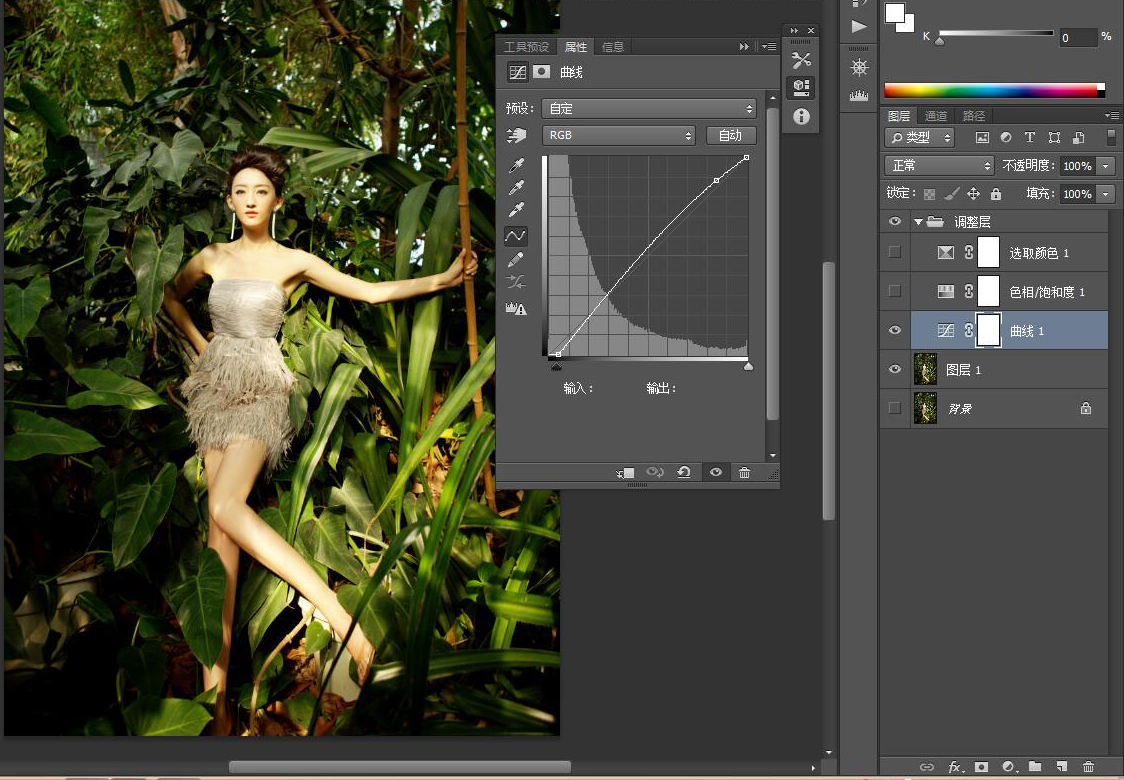Image resolution: width=1124 pixels, height=780 pixels.
Task: Show the 选取颜色 1 layer
Action: [x=895, y=253]
